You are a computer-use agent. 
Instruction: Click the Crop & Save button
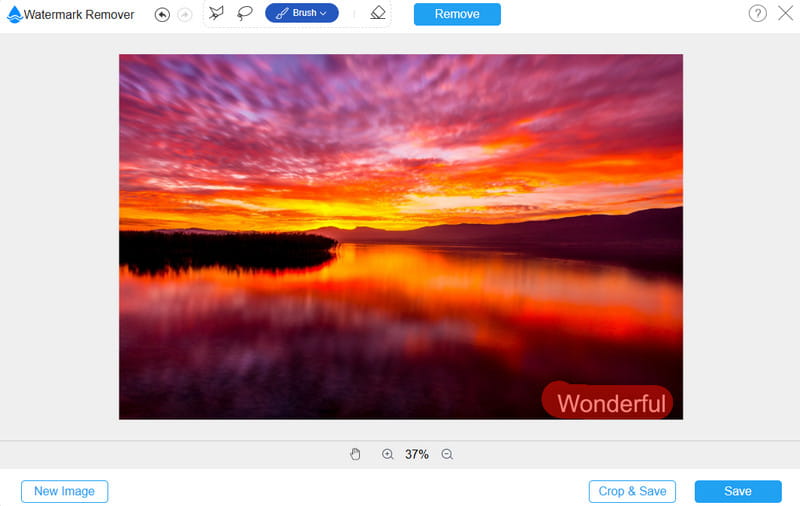(632, 491)
